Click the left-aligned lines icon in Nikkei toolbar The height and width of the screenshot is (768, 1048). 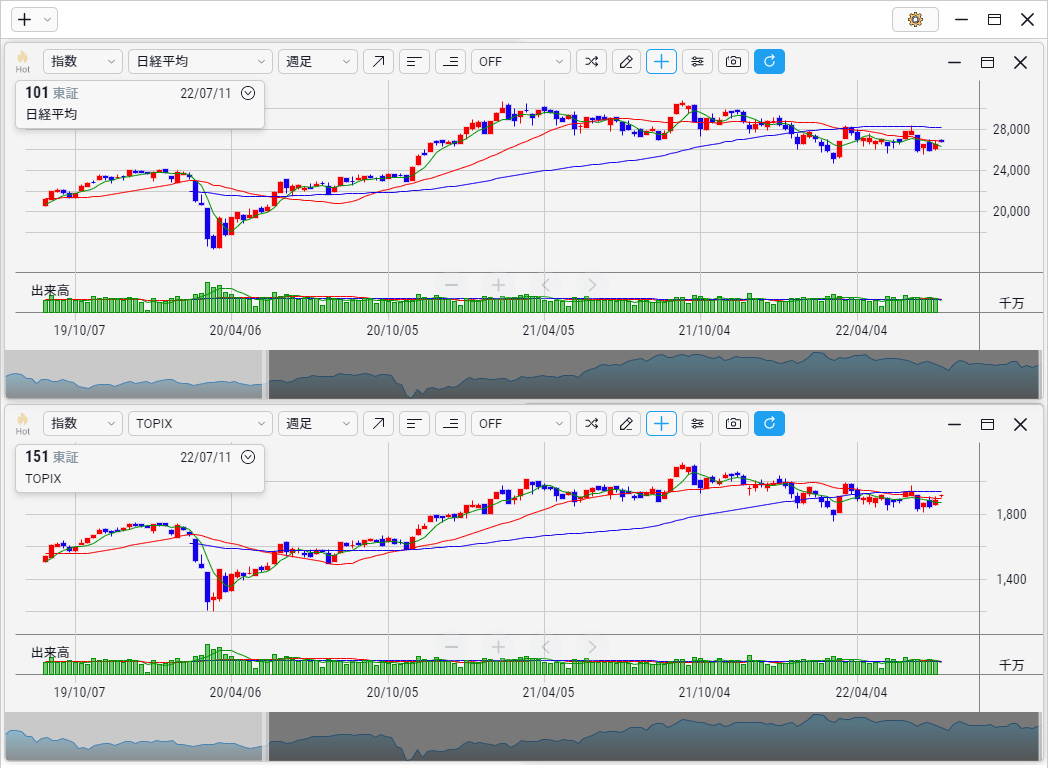click(414, 61)
